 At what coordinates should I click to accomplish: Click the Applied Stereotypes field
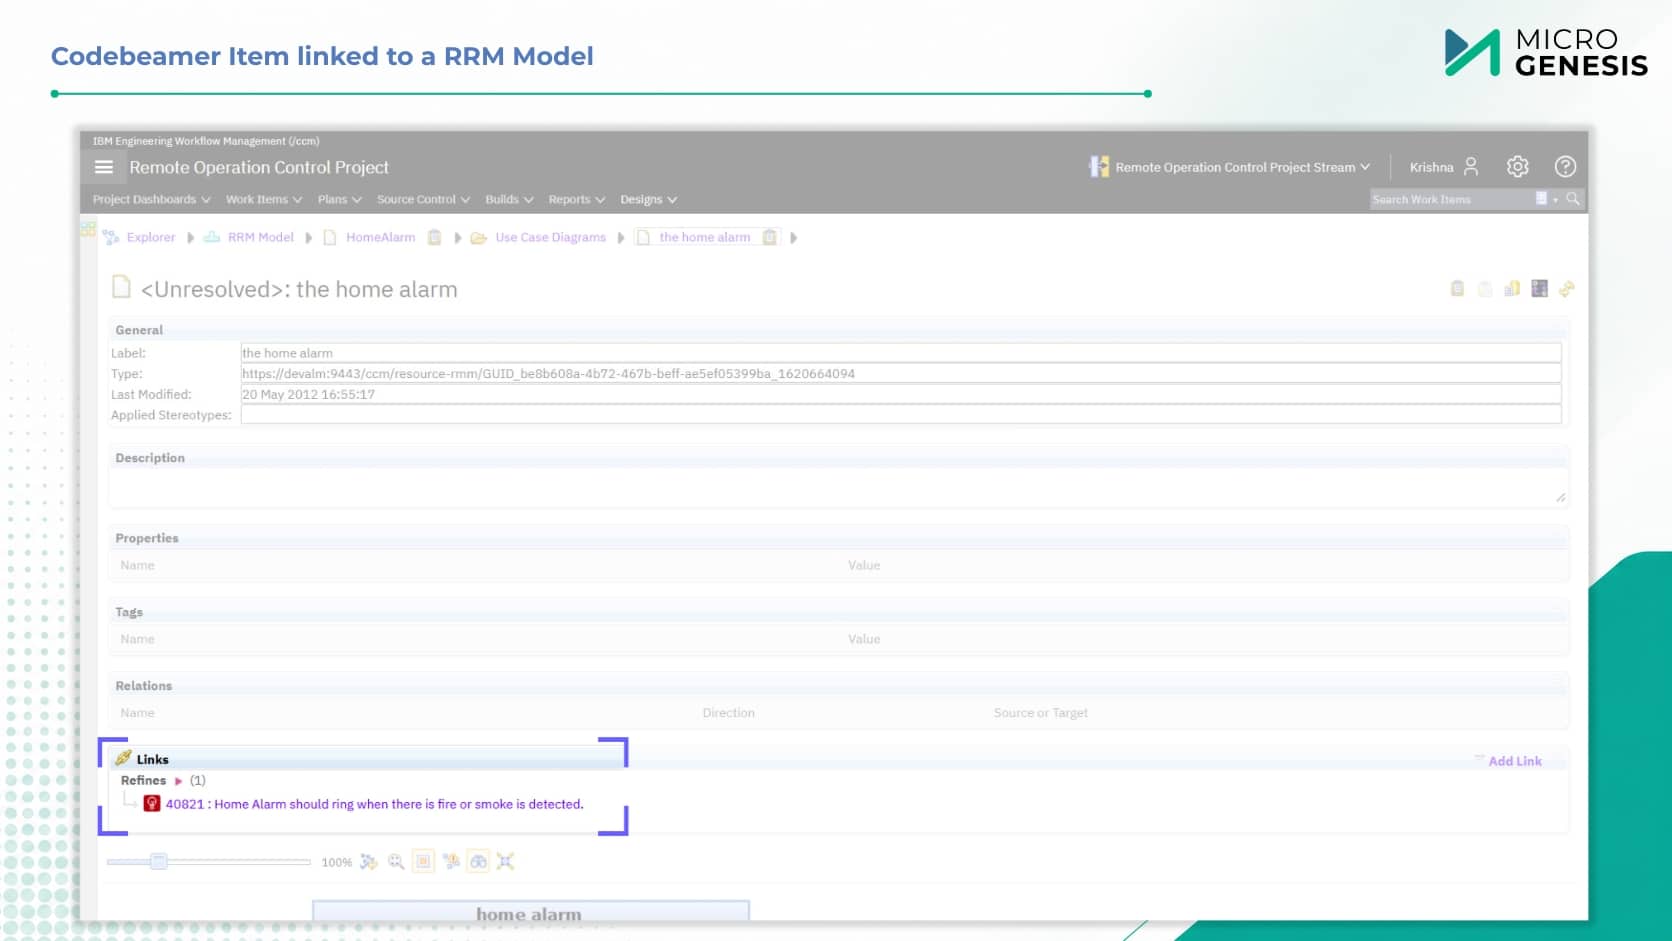coord(900,415)
